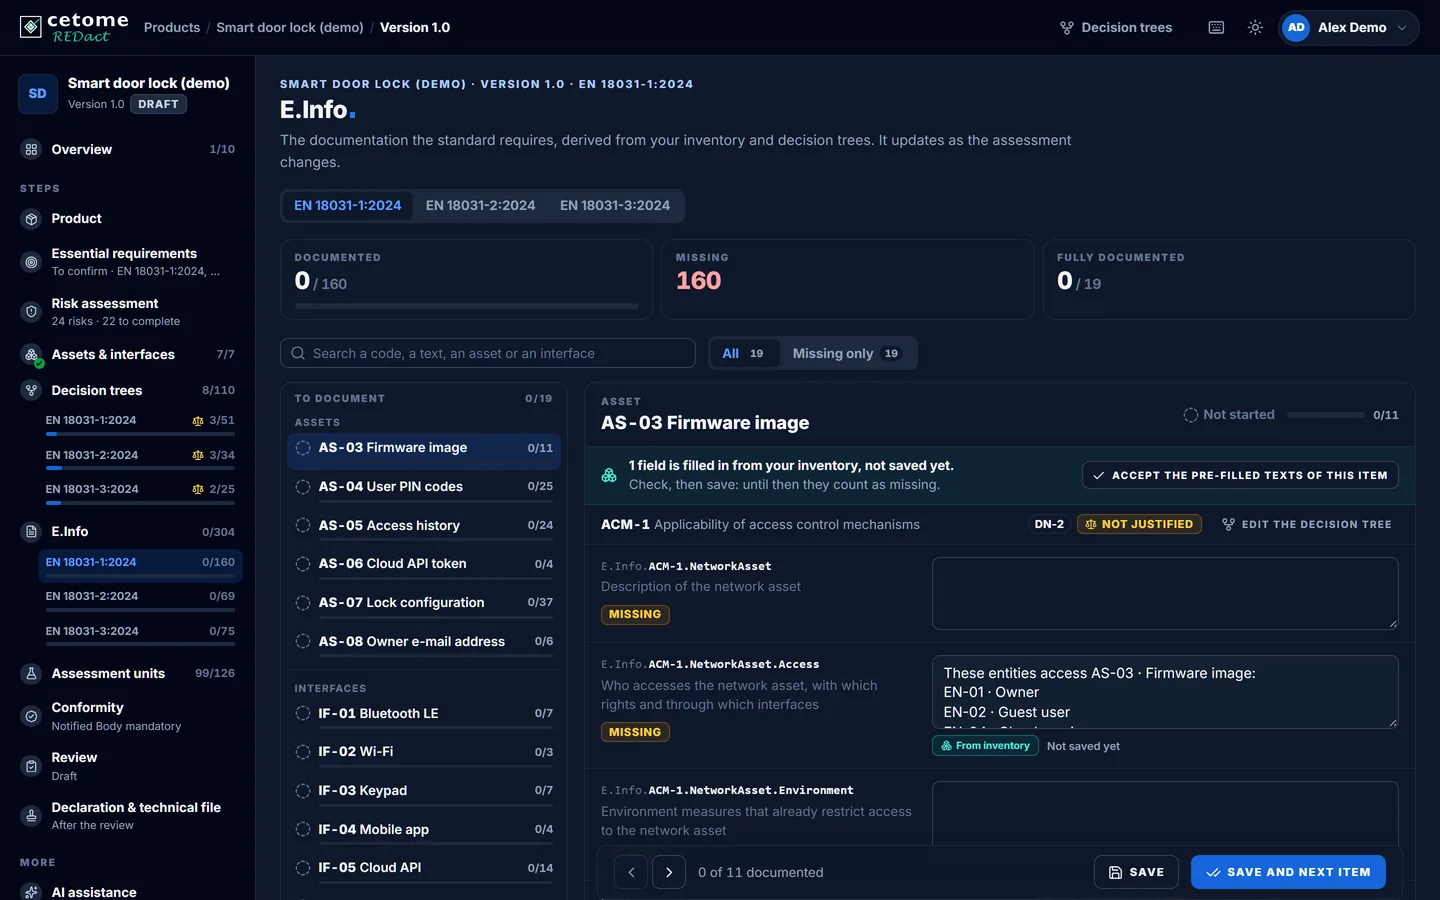This screenshot has height=900, width=1440.
Task: Click the cetome REDact logo
Action: 75,27
